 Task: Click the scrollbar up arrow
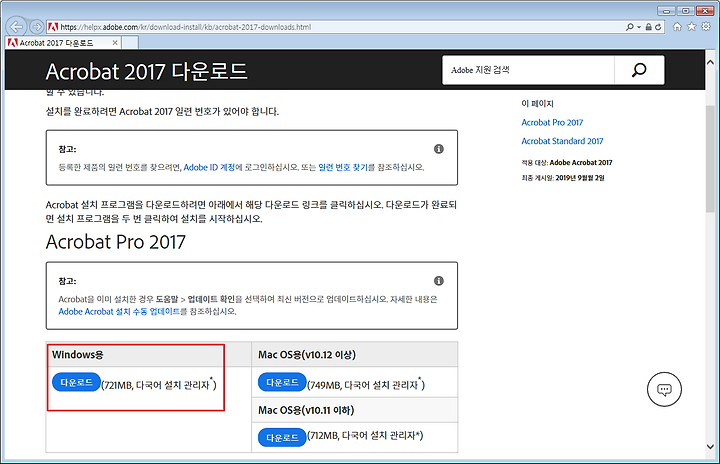pos(710,62)
